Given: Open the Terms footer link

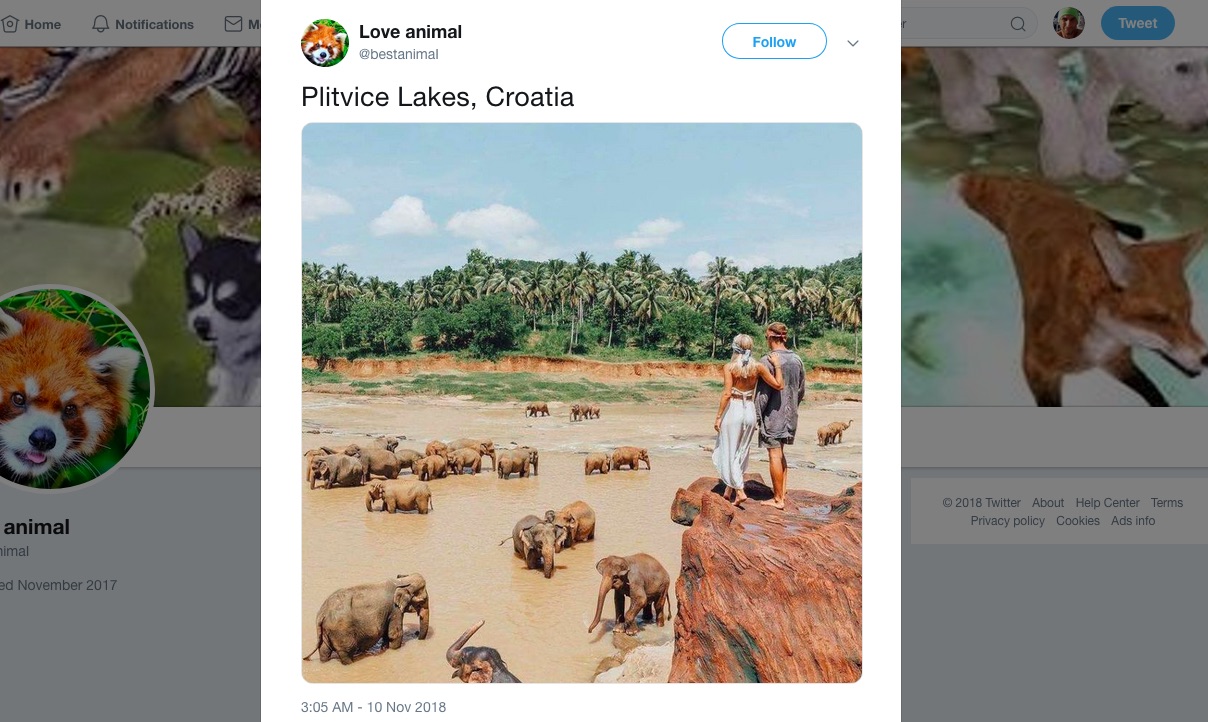Looking at the screenshot, I should coord(1166,503).
